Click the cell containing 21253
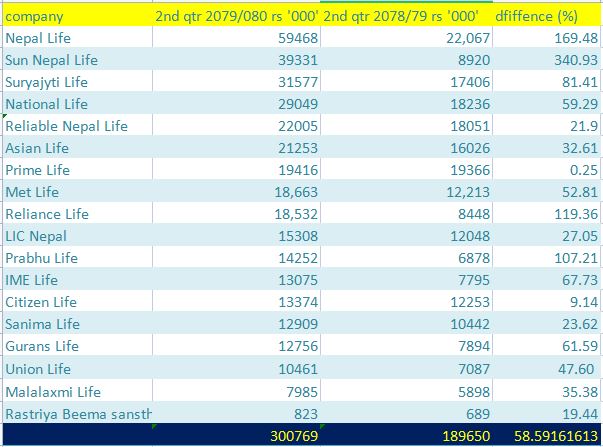 click(237, 147)
